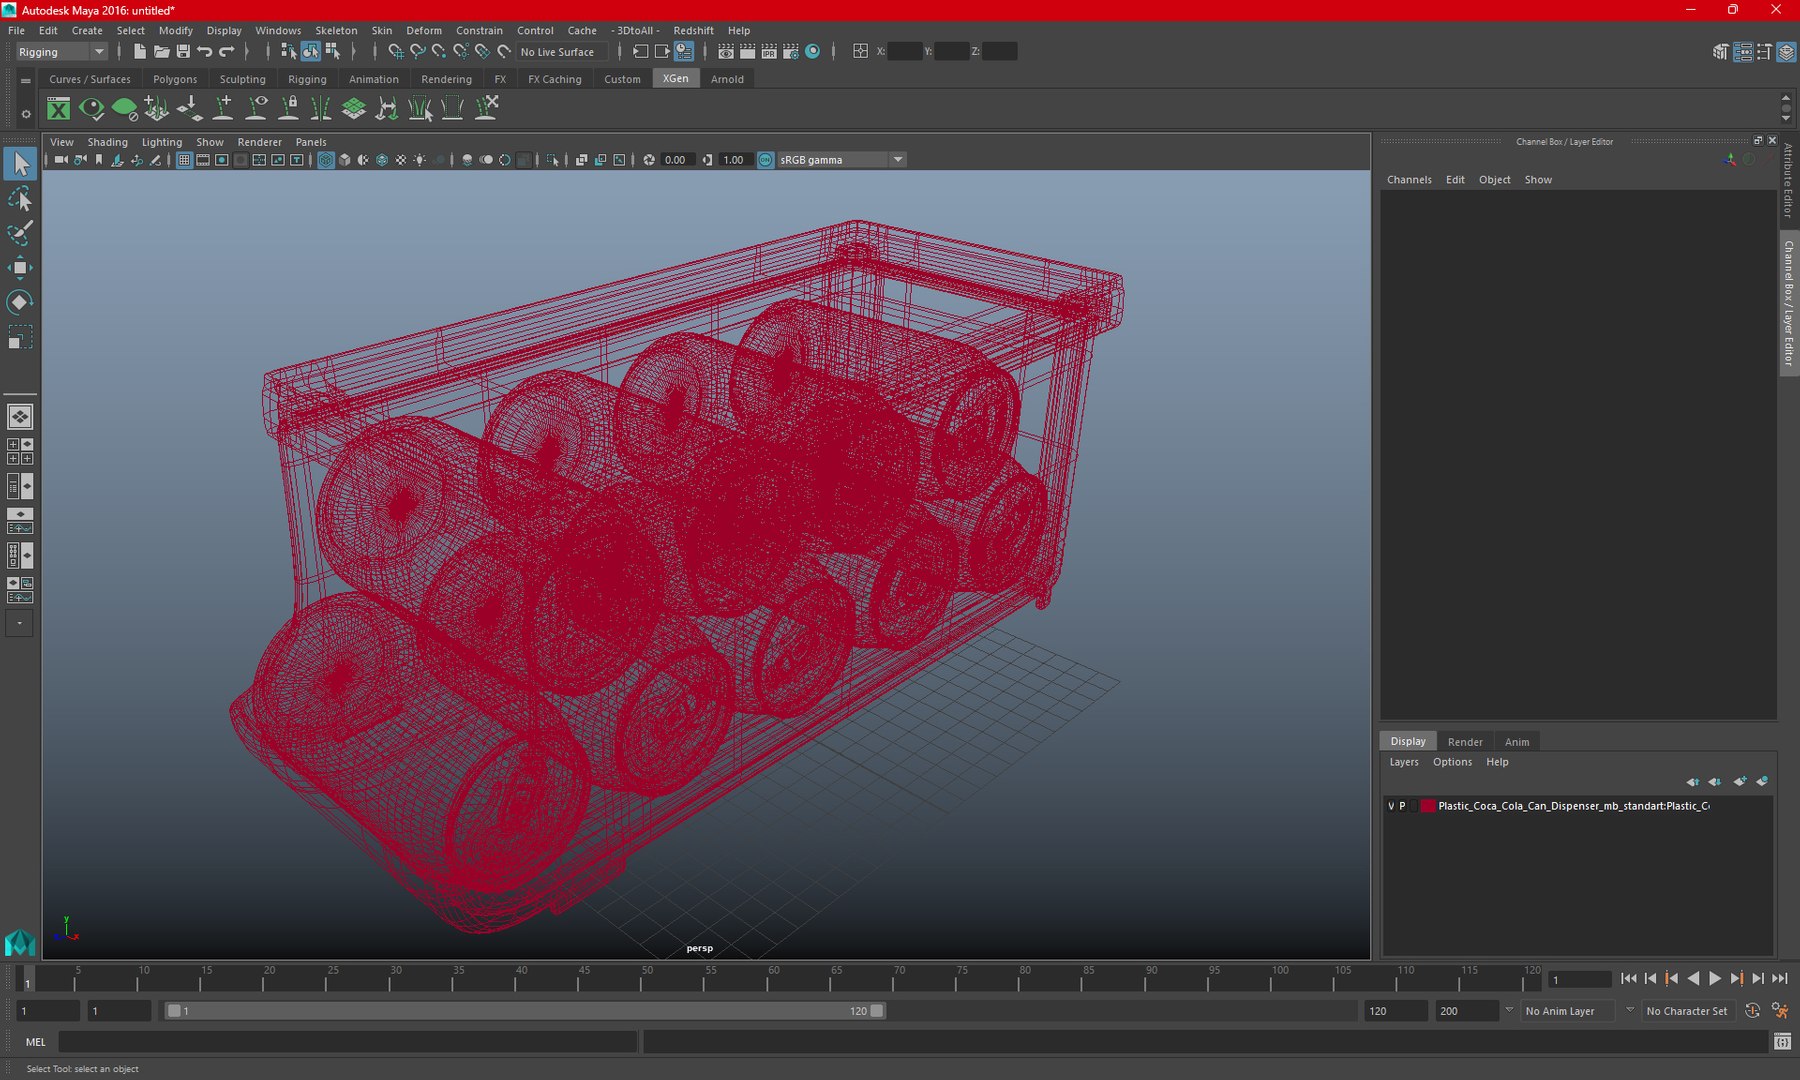Create a new scene file

pos(139,51)
